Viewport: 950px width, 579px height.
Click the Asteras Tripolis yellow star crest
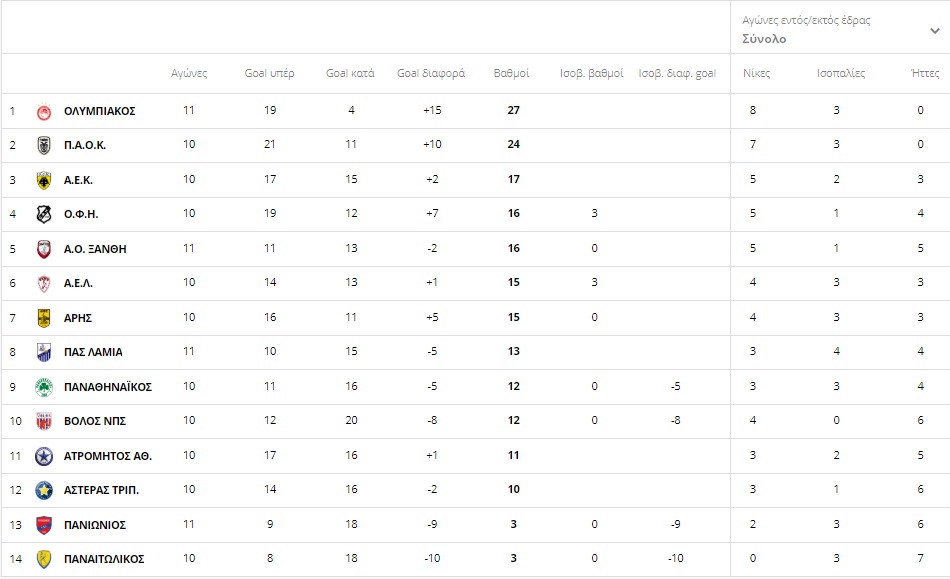coord(44,490)
